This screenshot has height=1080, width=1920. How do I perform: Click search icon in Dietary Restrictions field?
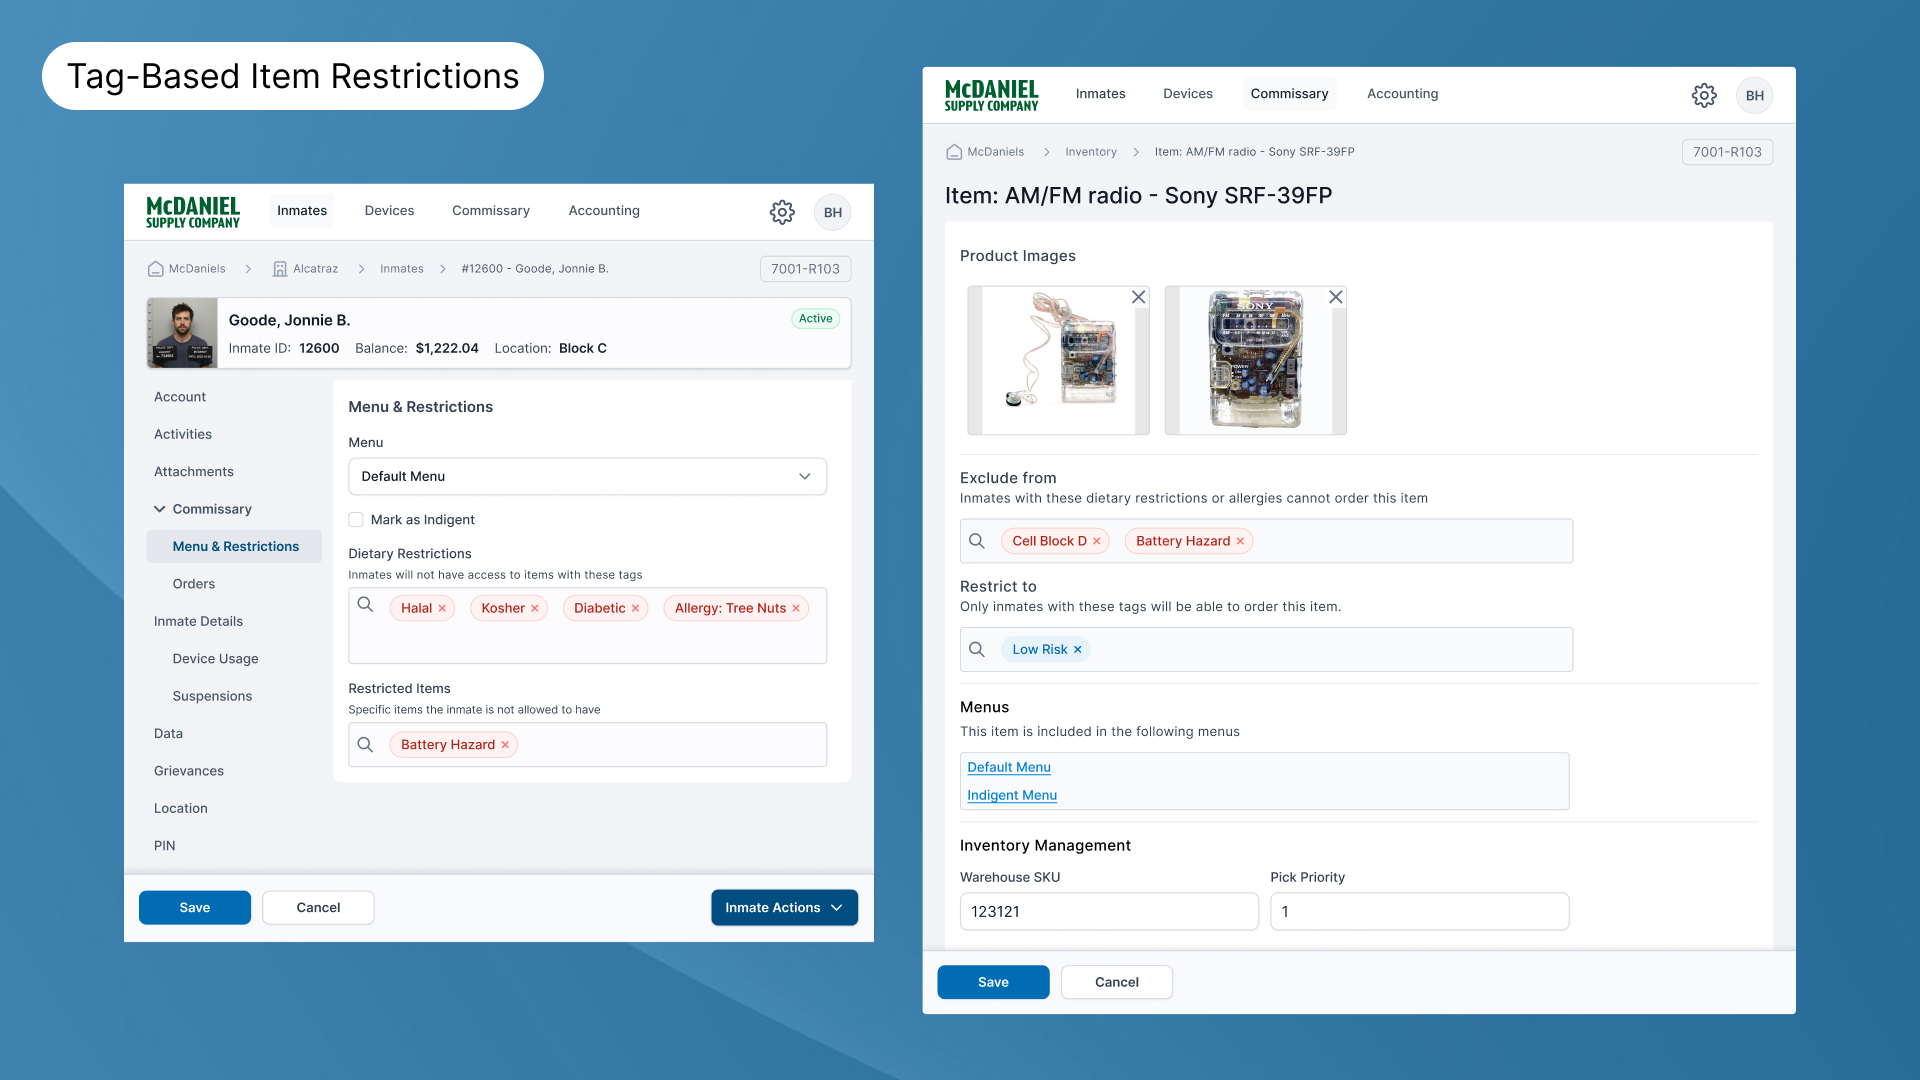pos(365,604)
